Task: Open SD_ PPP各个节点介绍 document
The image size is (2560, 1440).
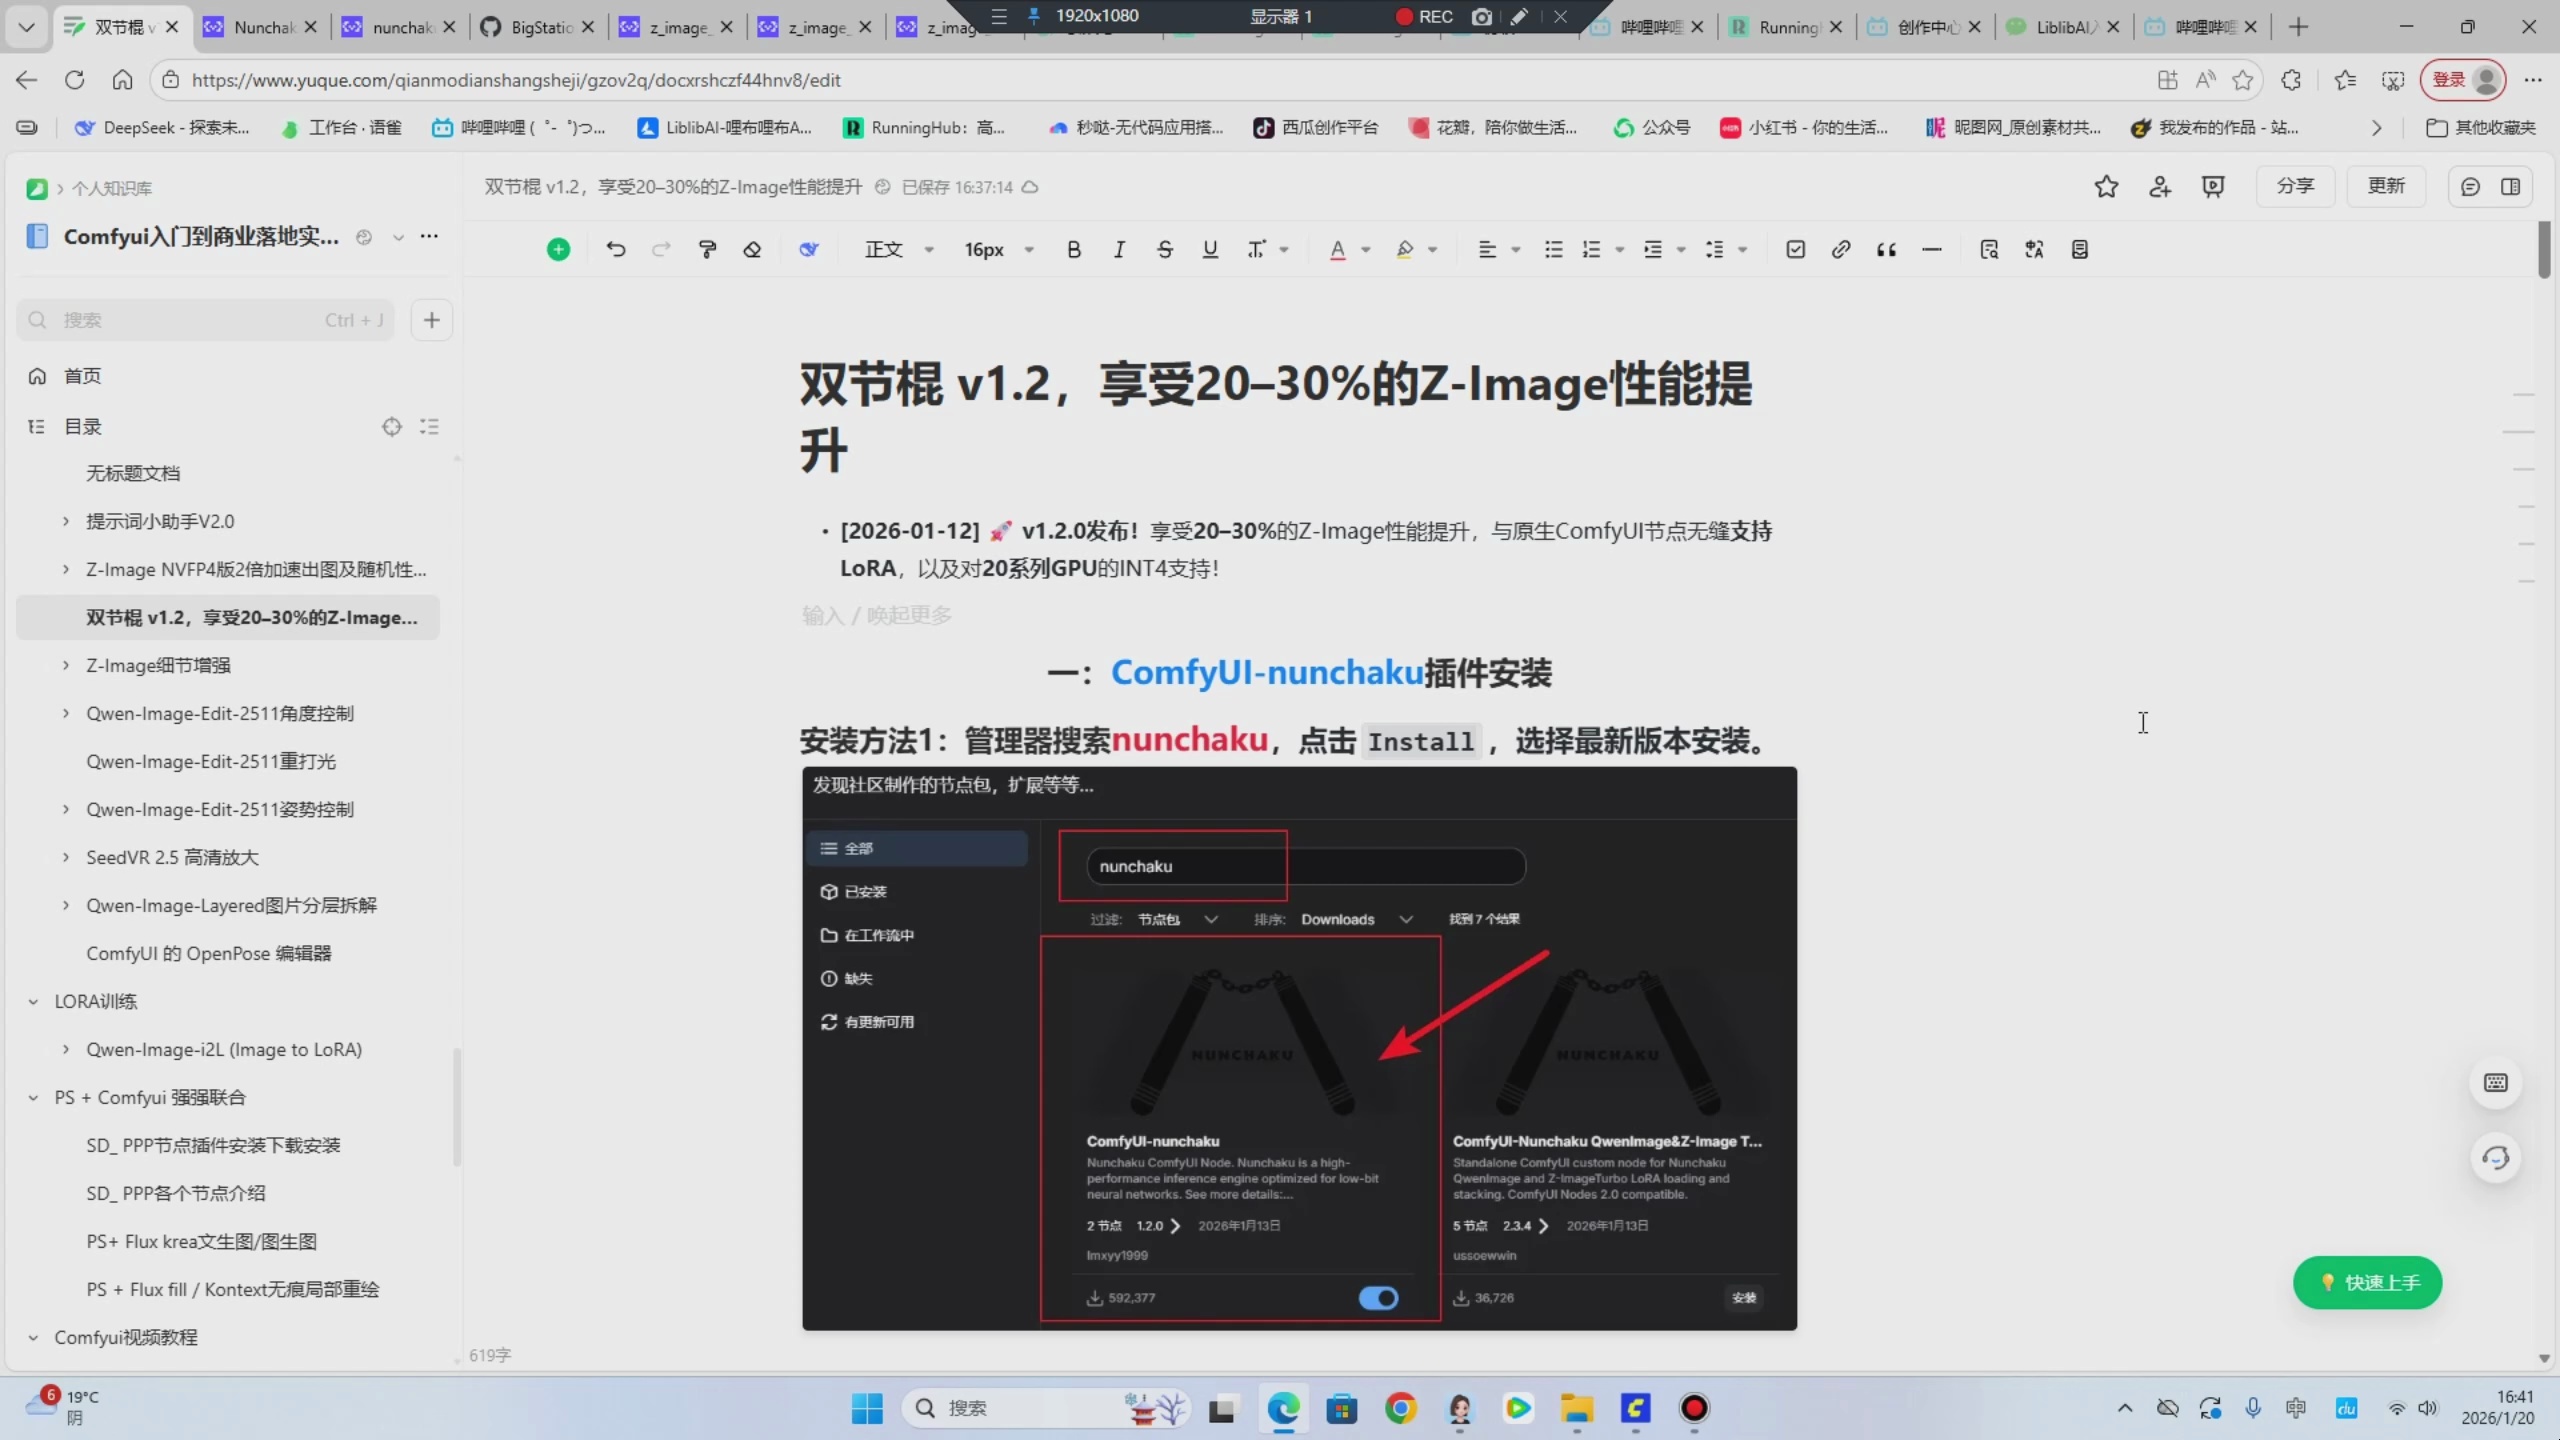Action: click(x=176, y=1193)
